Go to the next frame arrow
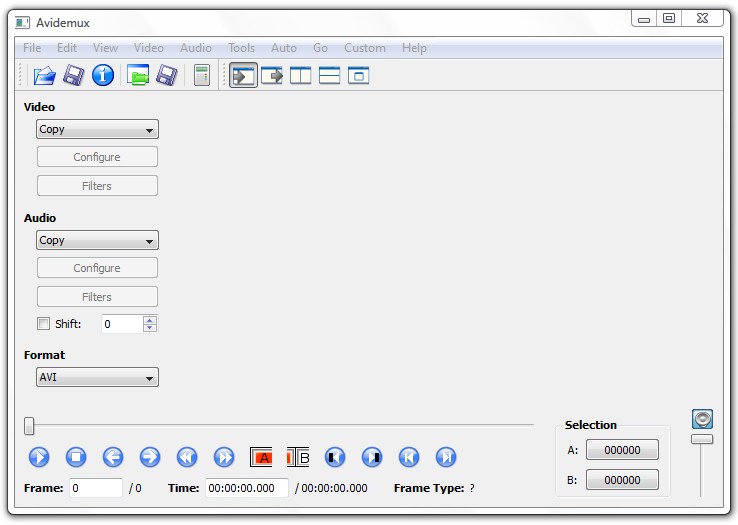This screenshot has height=525, width=738. click(x=150, y=457)
